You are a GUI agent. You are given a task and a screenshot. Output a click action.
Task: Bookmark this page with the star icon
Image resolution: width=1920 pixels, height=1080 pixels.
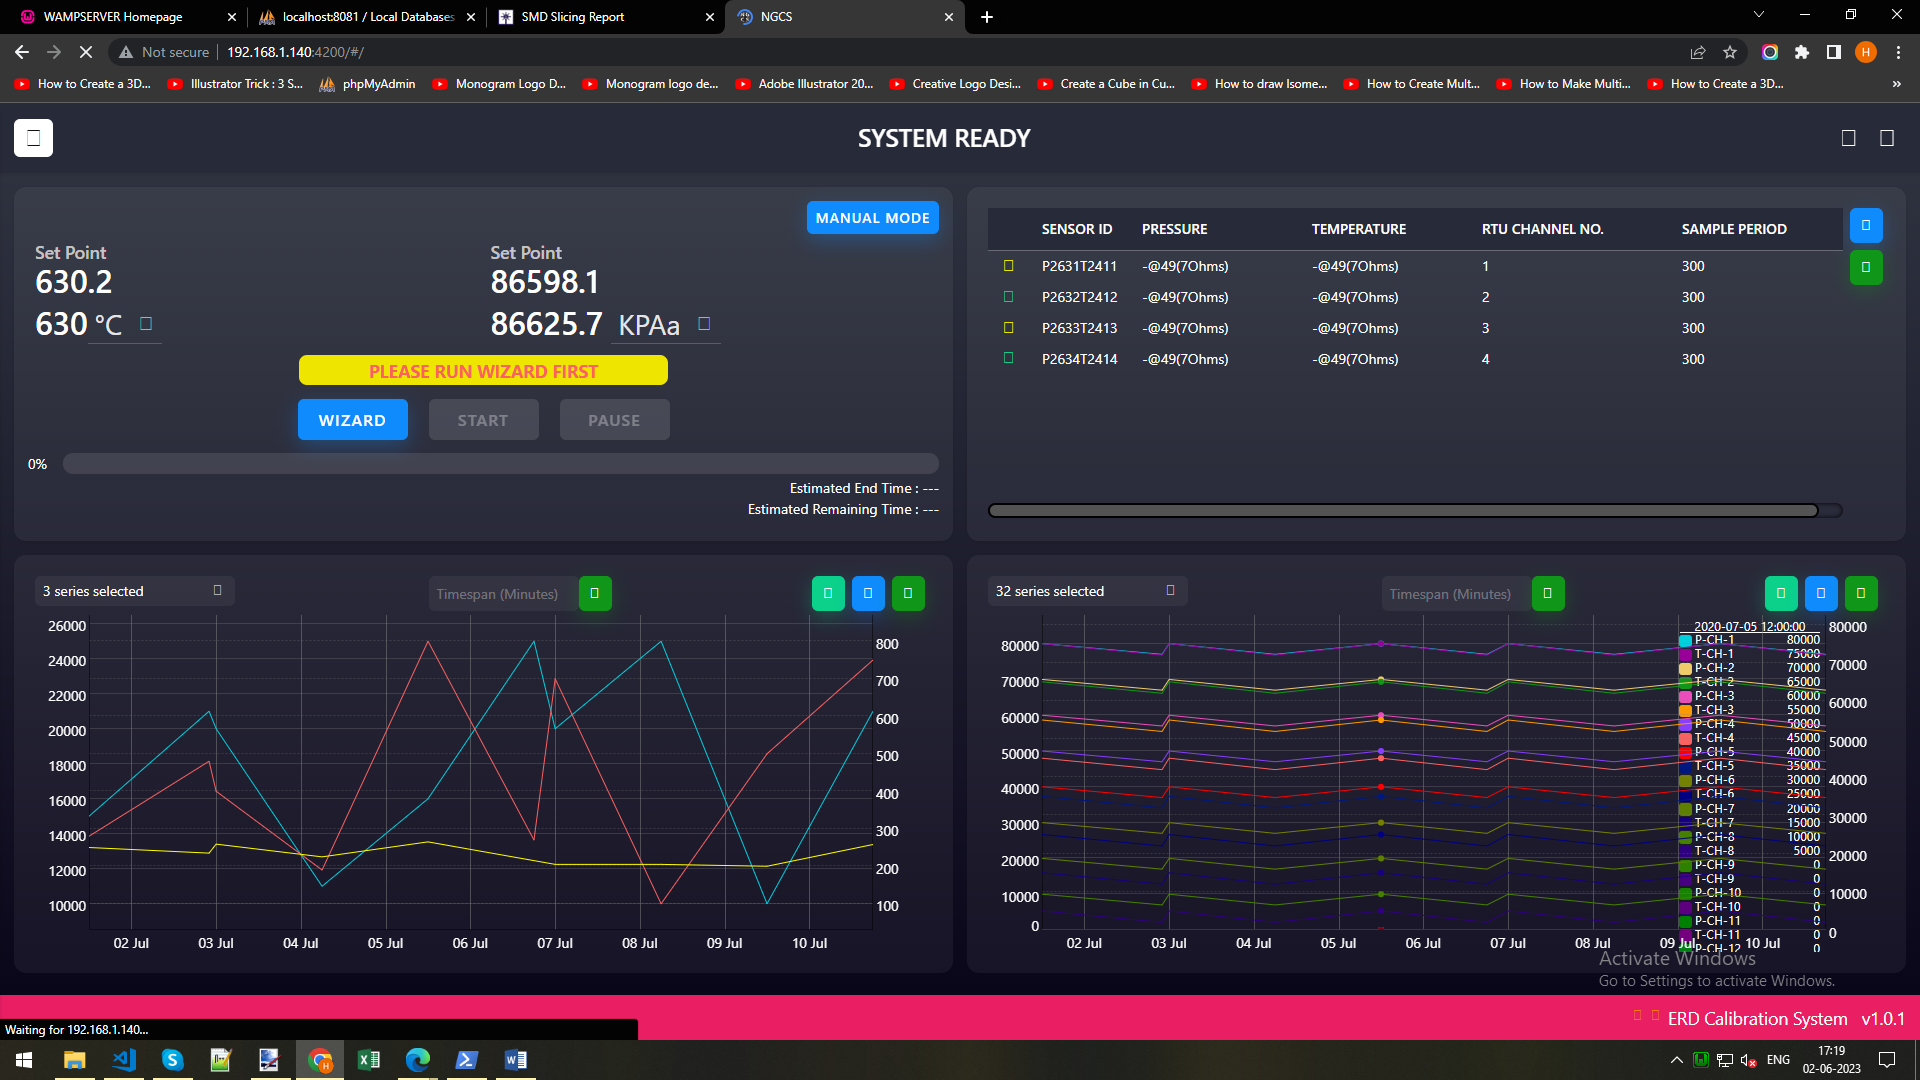[x=1730, y=52]
